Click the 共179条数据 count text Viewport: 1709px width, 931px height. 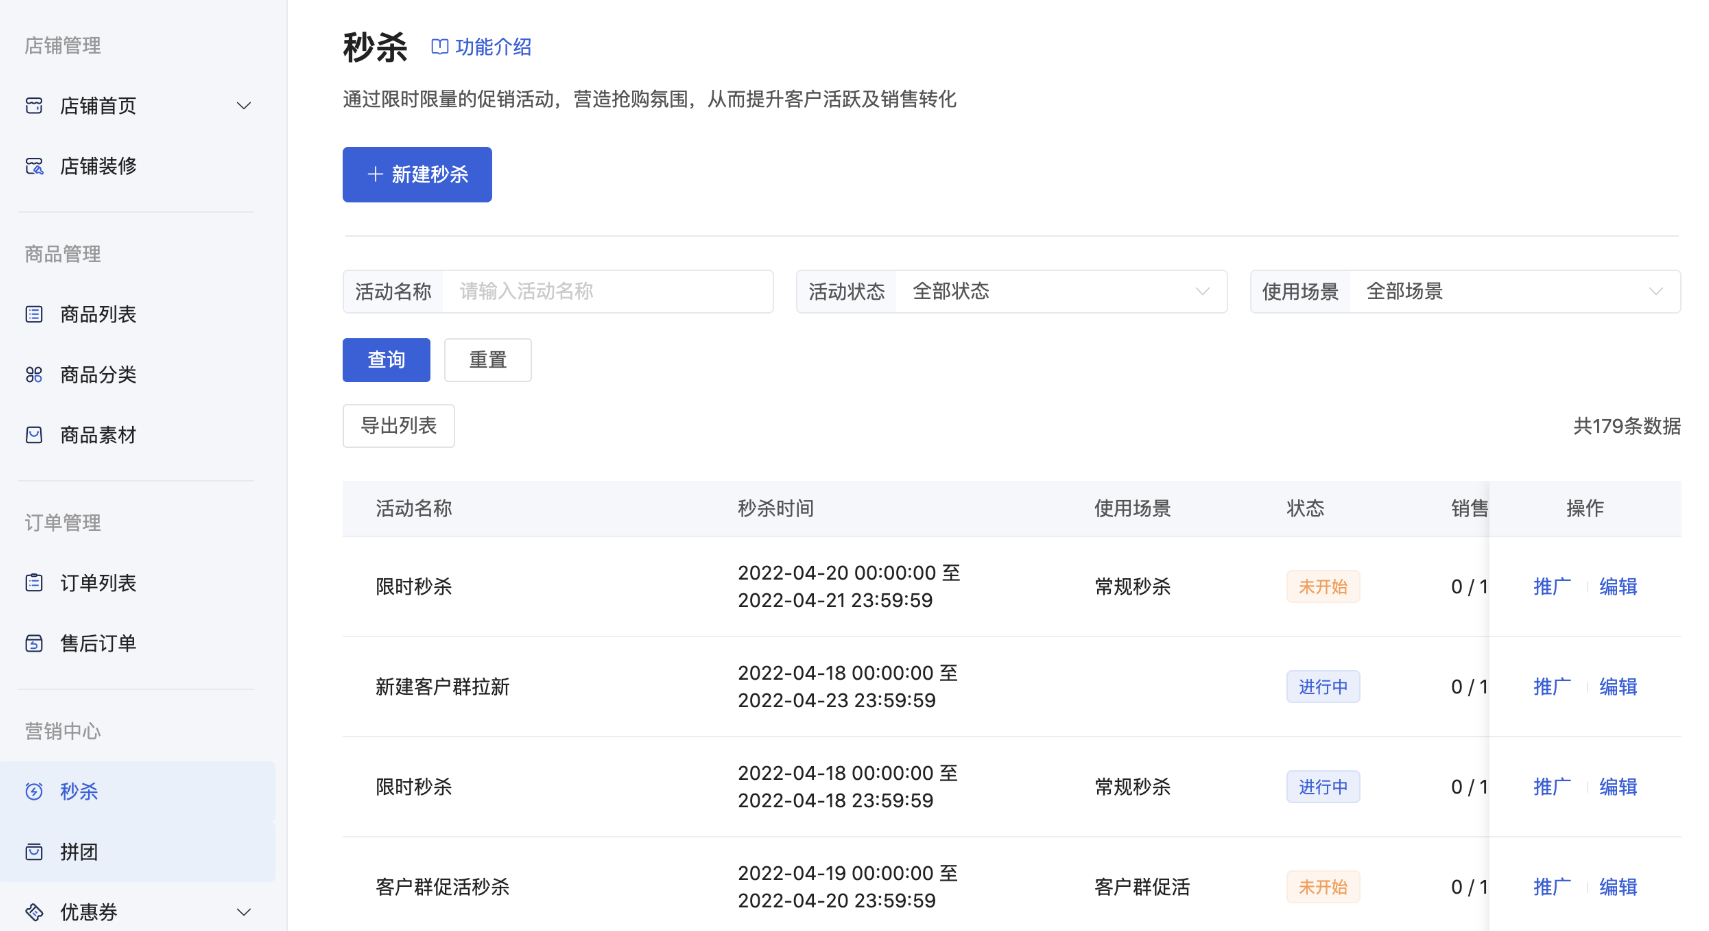point(1627,426)
